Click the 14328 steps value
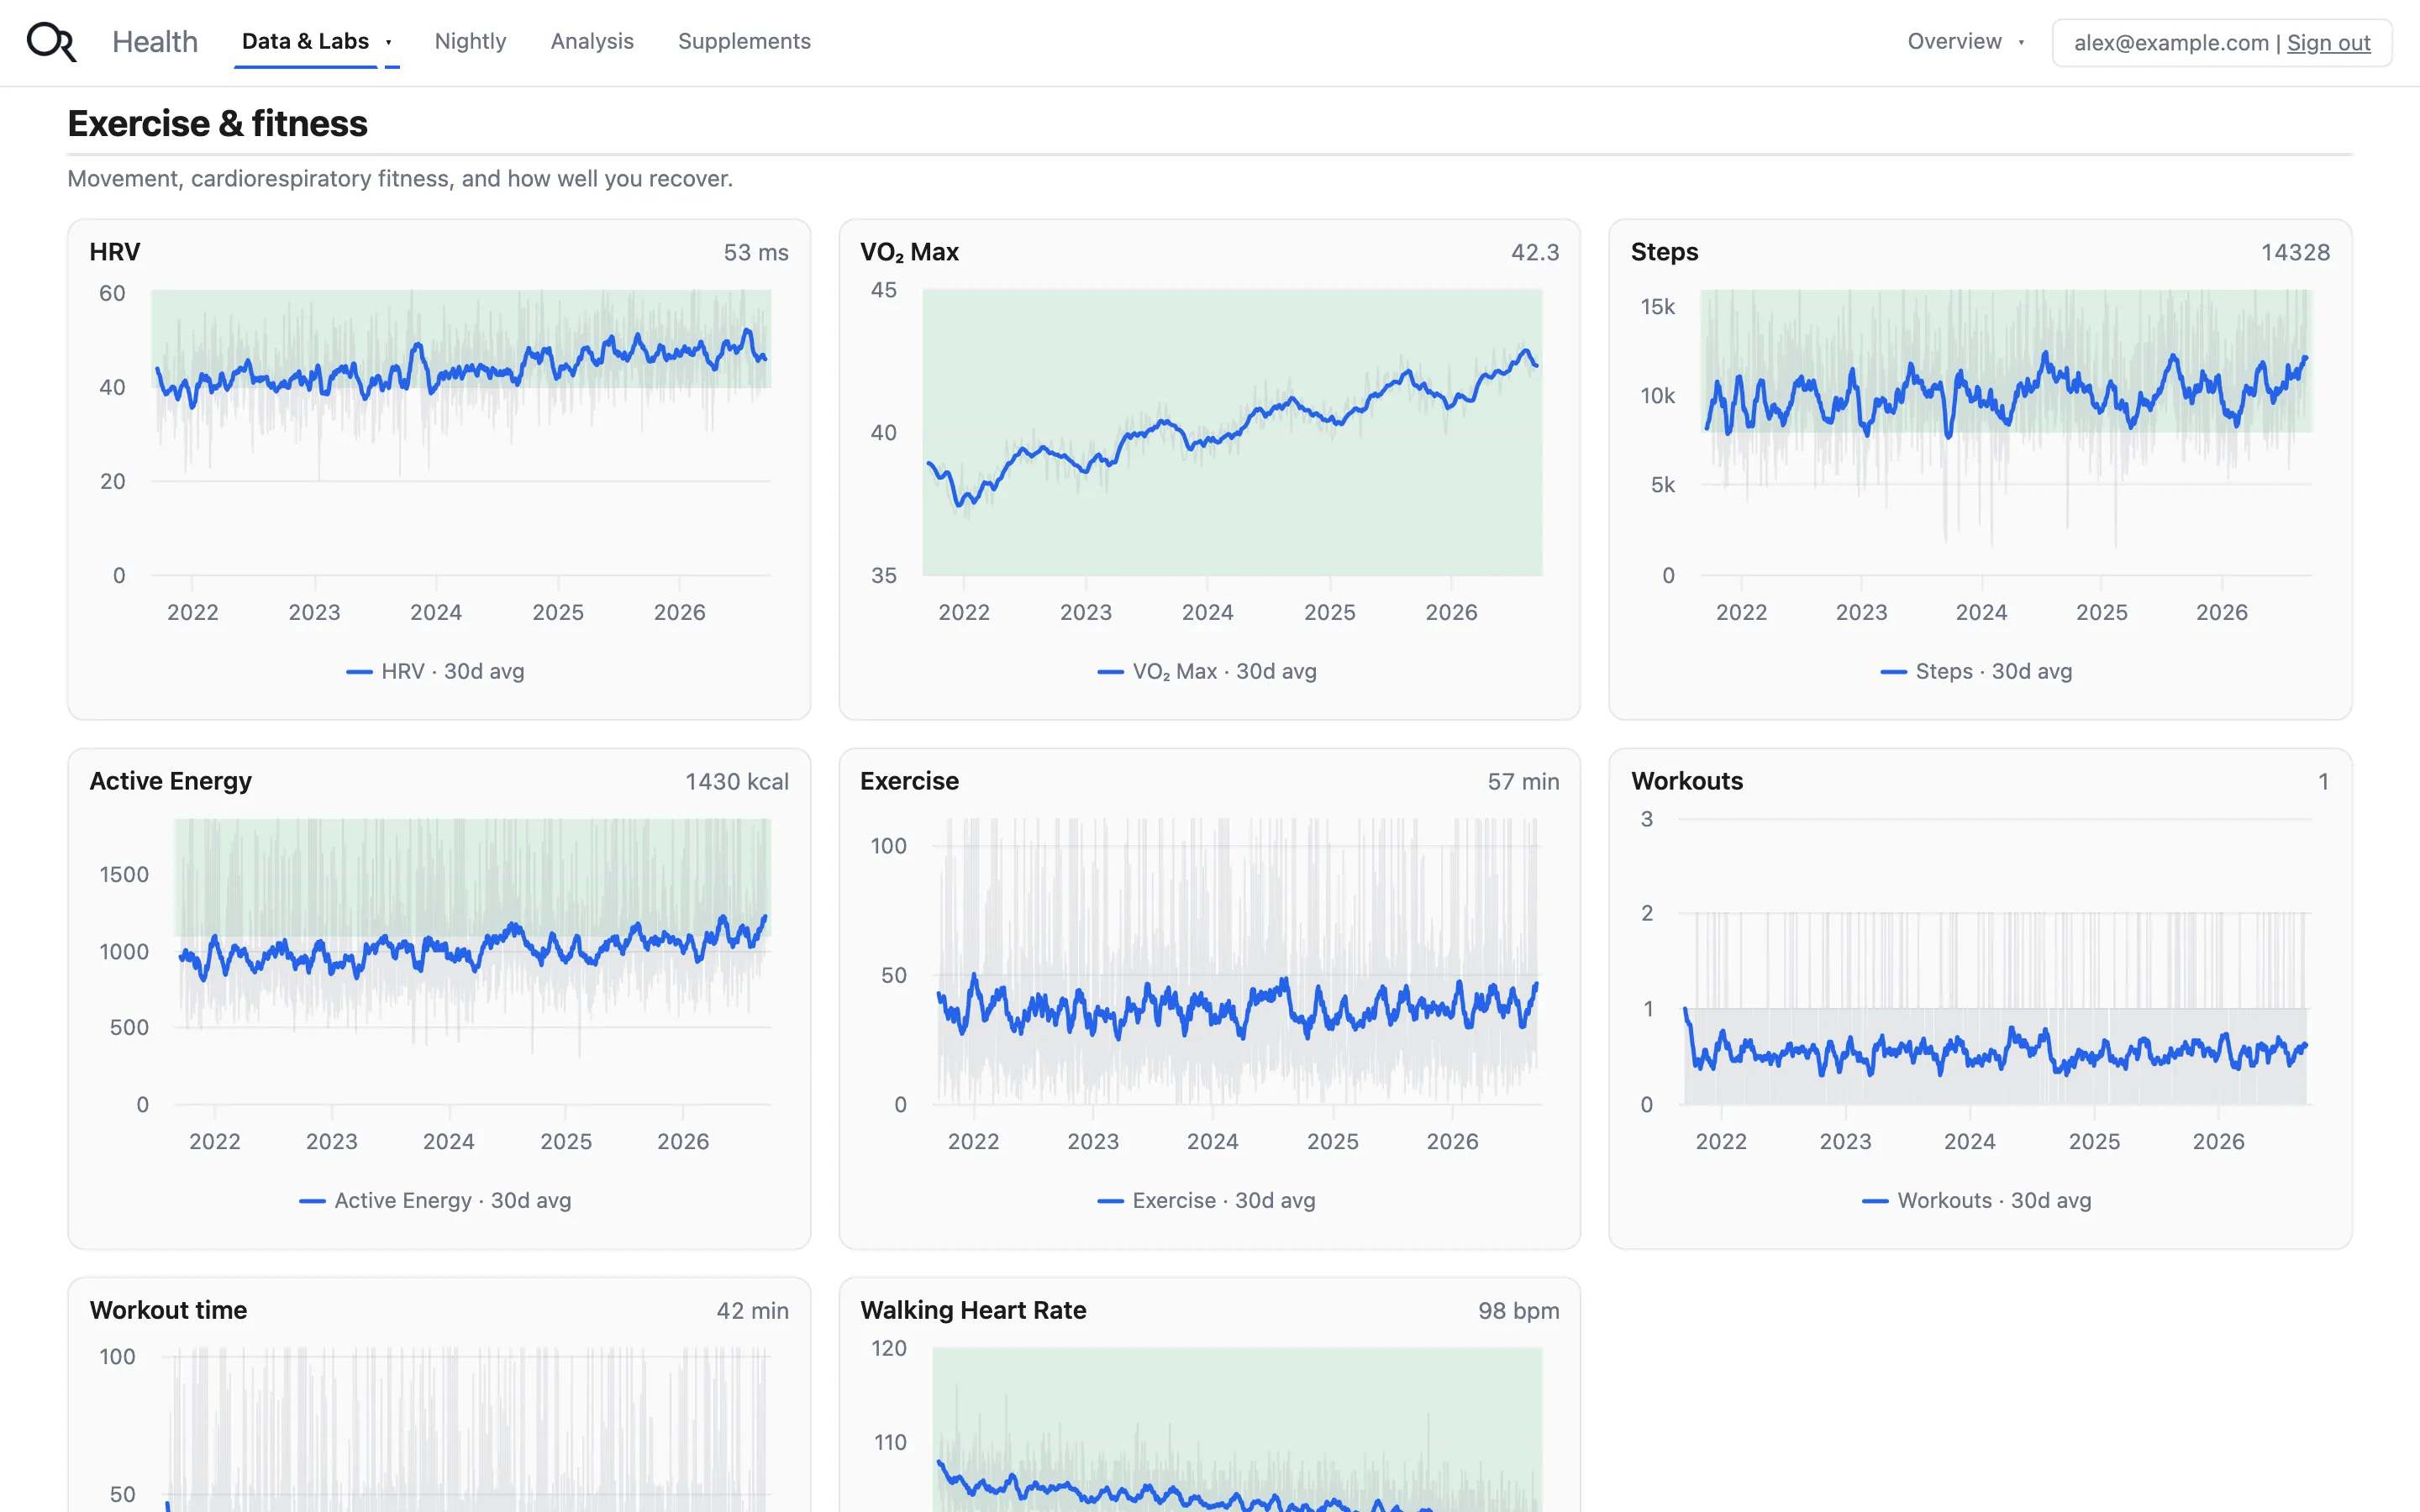 pos(2296,253)
